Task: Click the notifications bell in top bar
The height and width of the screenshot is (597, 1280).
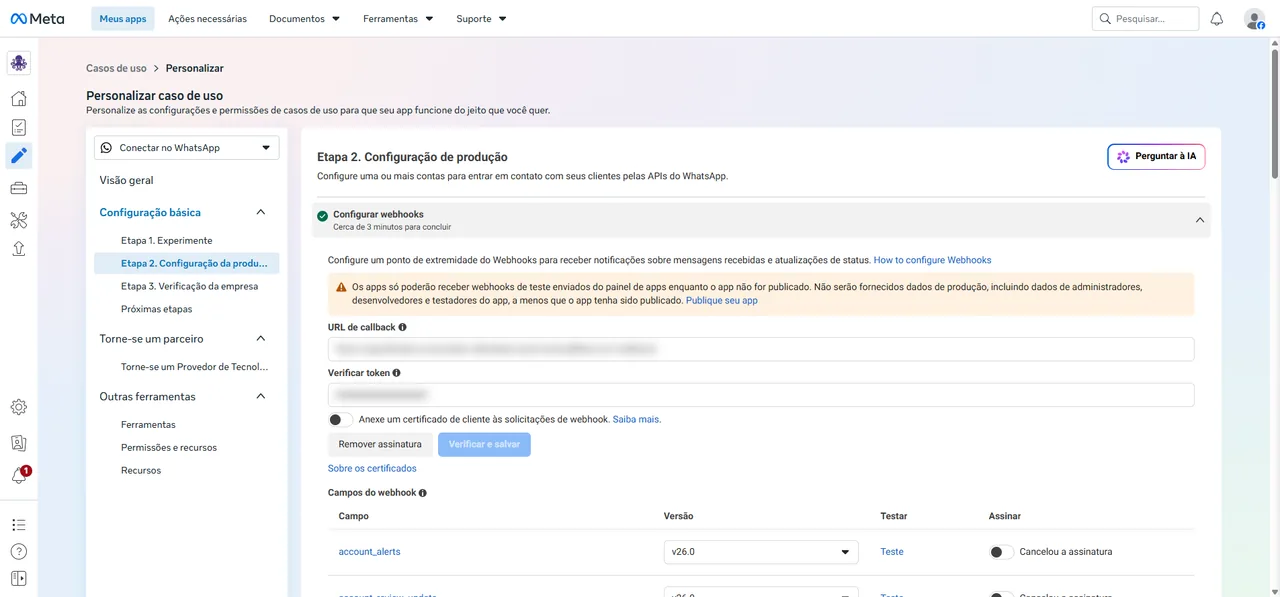Action: click(x=1217, y=18)
